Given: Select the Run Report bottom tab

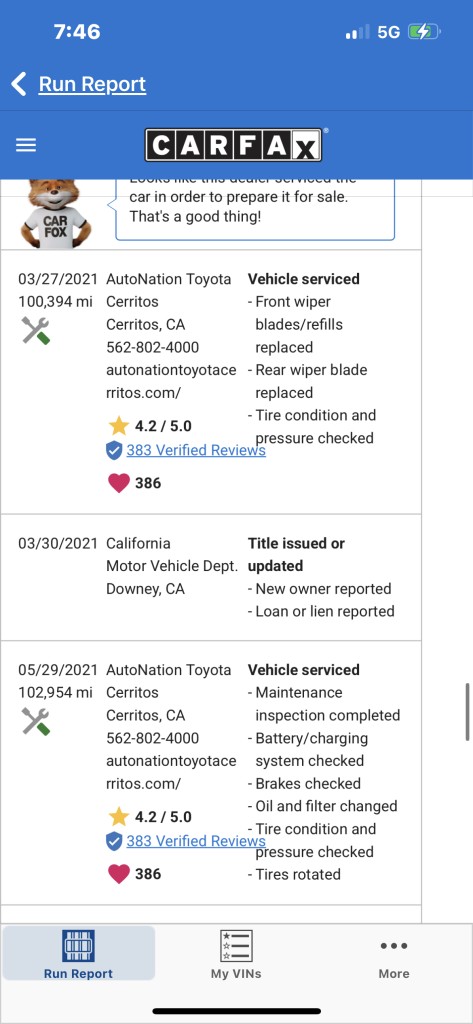Looking at the screenshot, I should (78, 954).
